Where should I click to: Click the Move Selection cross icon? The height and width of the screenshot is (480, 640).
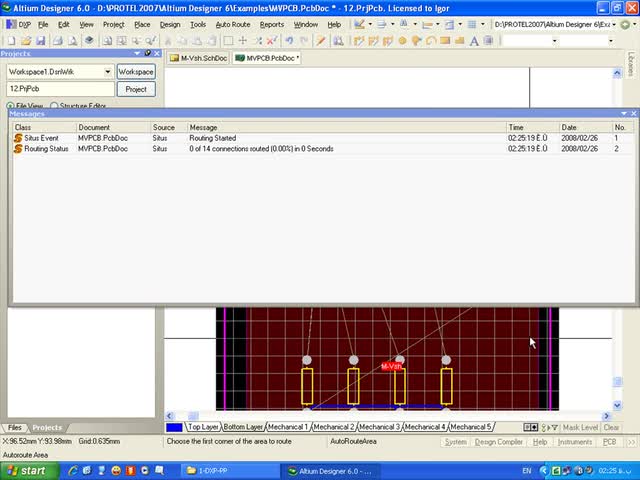click(x=242, y=40)
